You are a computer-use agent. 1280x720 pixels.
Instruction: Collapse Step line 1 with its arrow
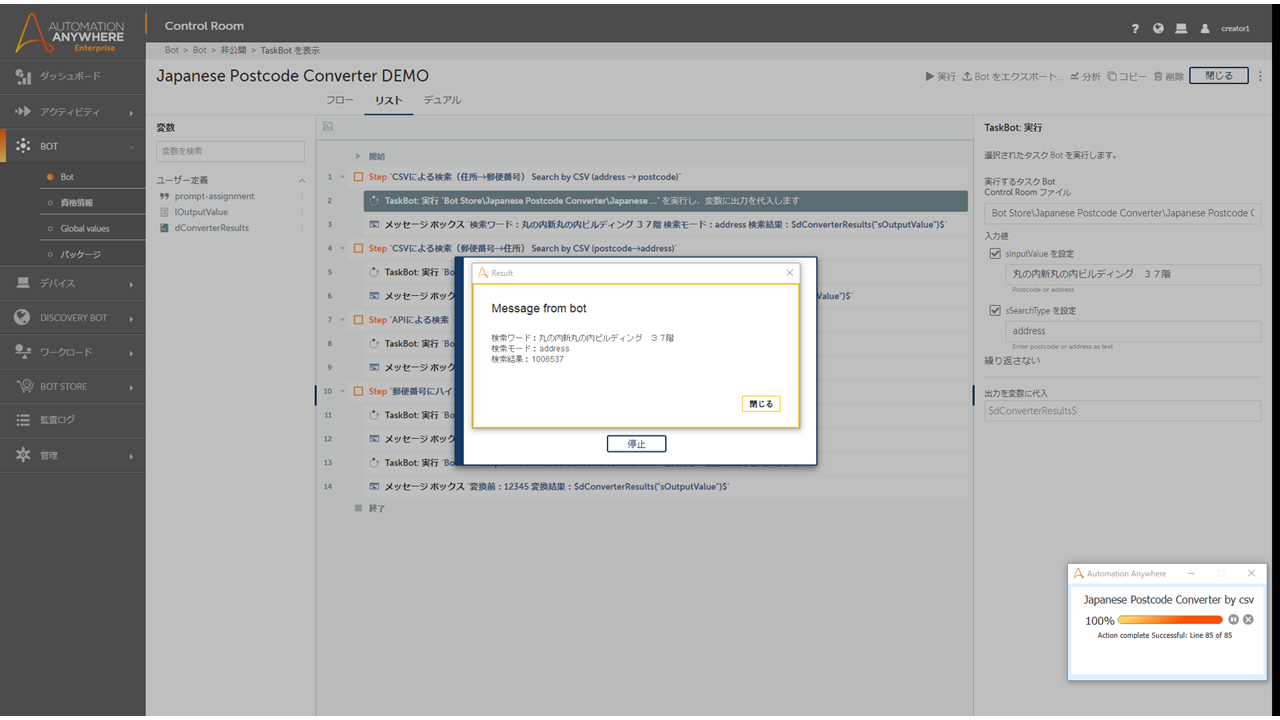click(343, 177)
